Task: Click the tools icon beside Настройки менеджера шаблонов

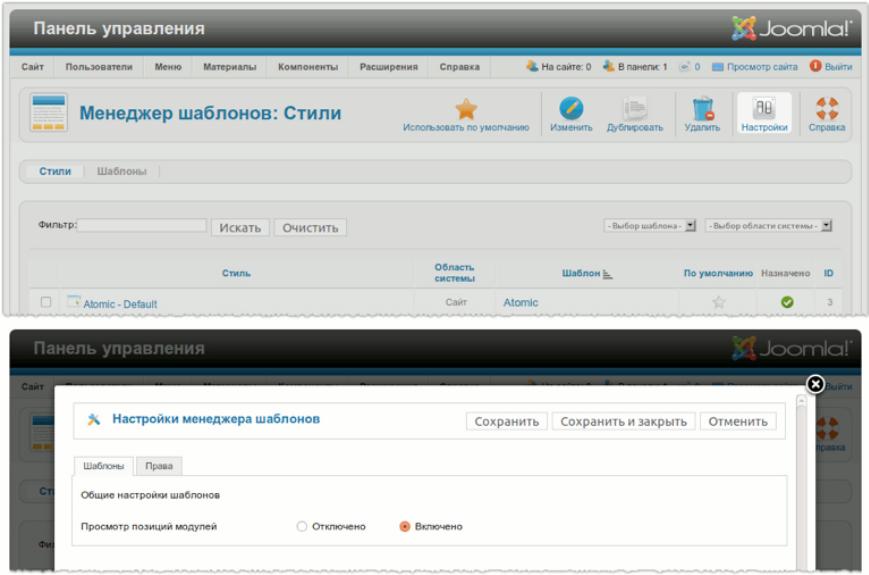Action: (x=94, y=419)
